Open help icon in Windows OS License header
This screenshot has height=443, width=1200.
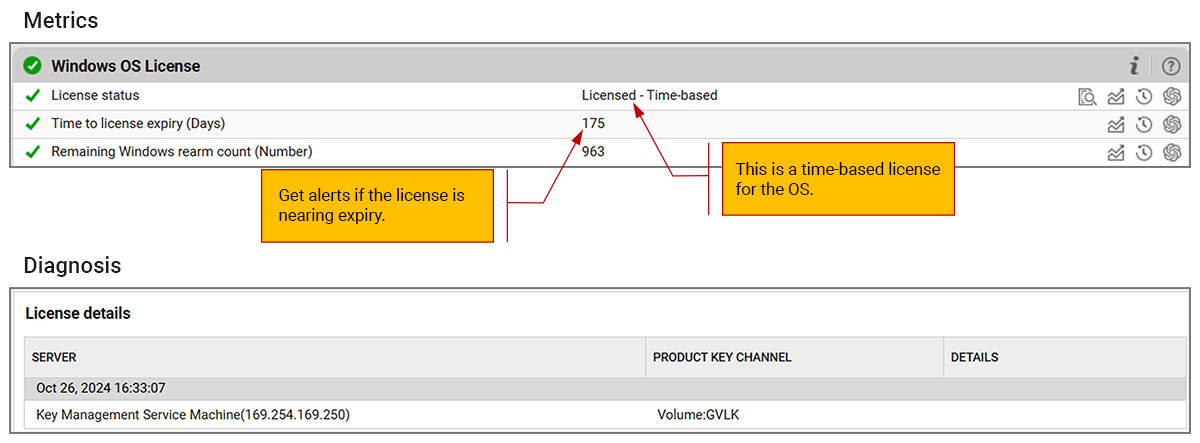click(1171, 66)
